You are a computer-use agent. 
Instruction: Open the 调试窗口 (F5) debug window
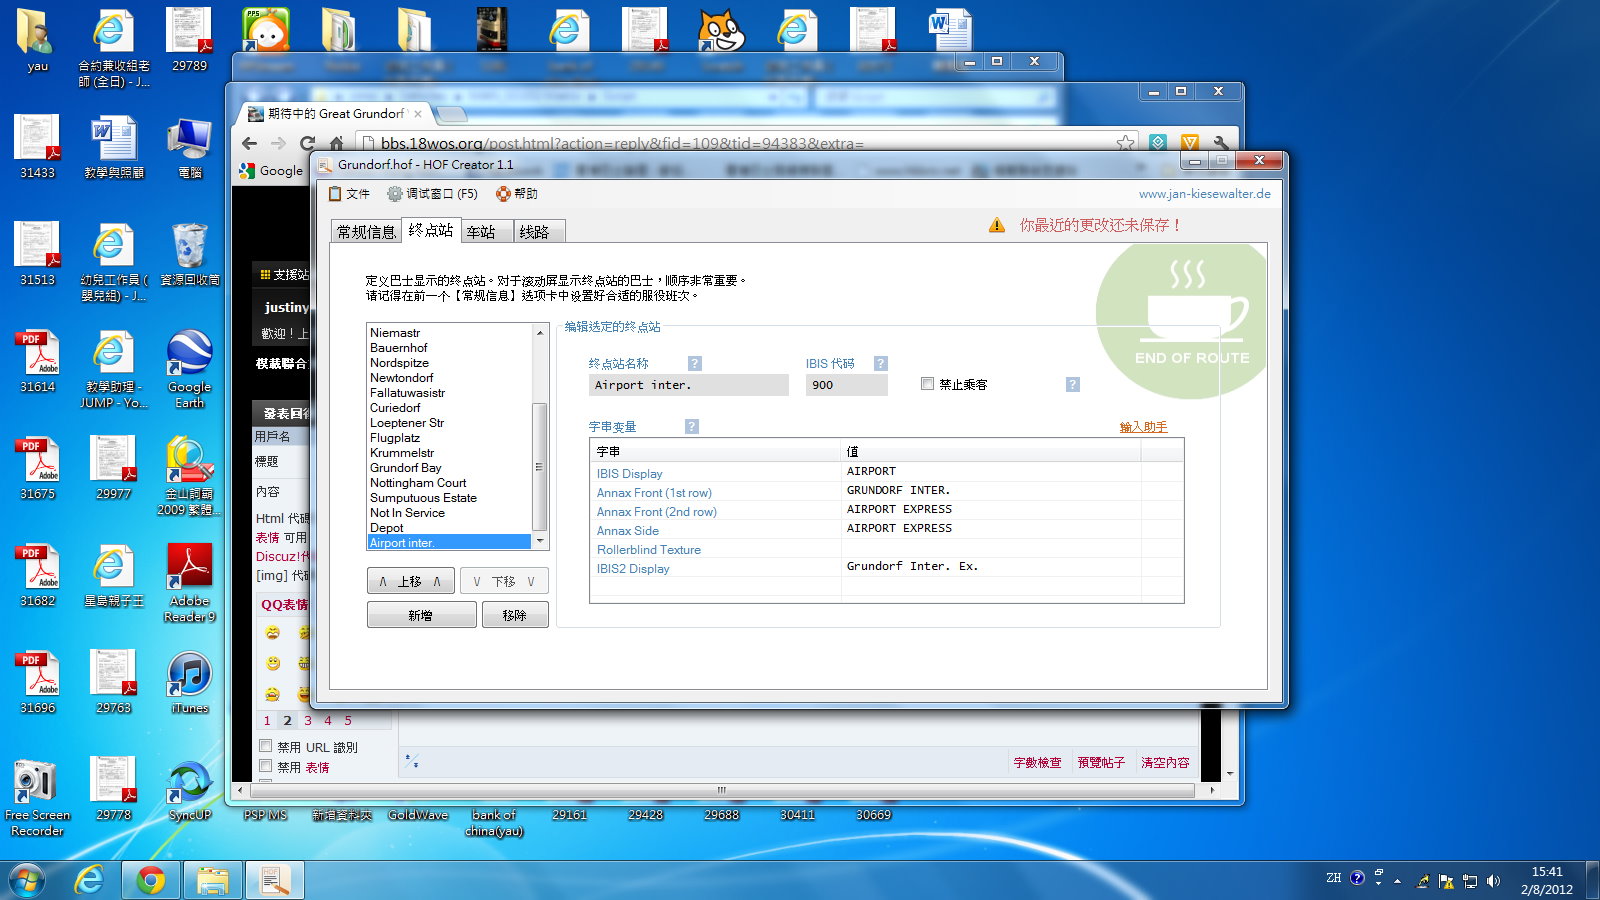[x=432, y=194]
